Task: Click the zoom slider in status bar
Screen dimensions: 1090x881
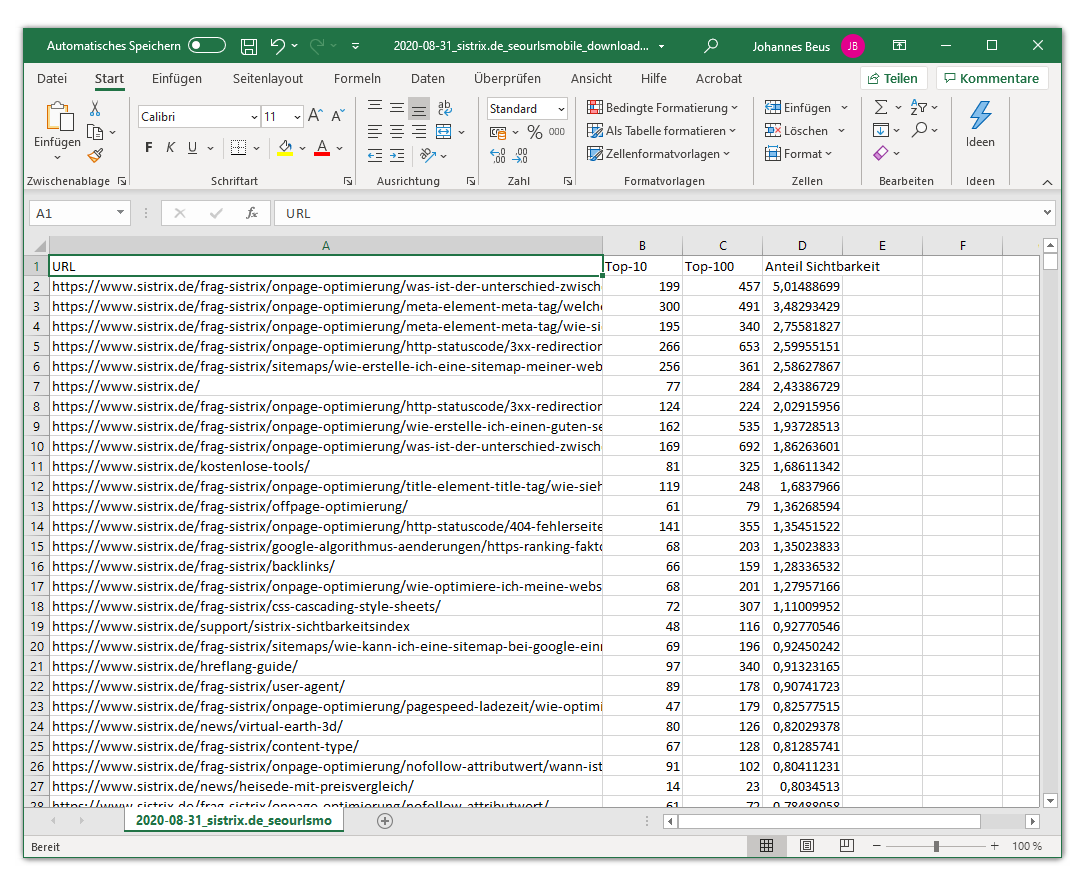Action: pos(936,846)
